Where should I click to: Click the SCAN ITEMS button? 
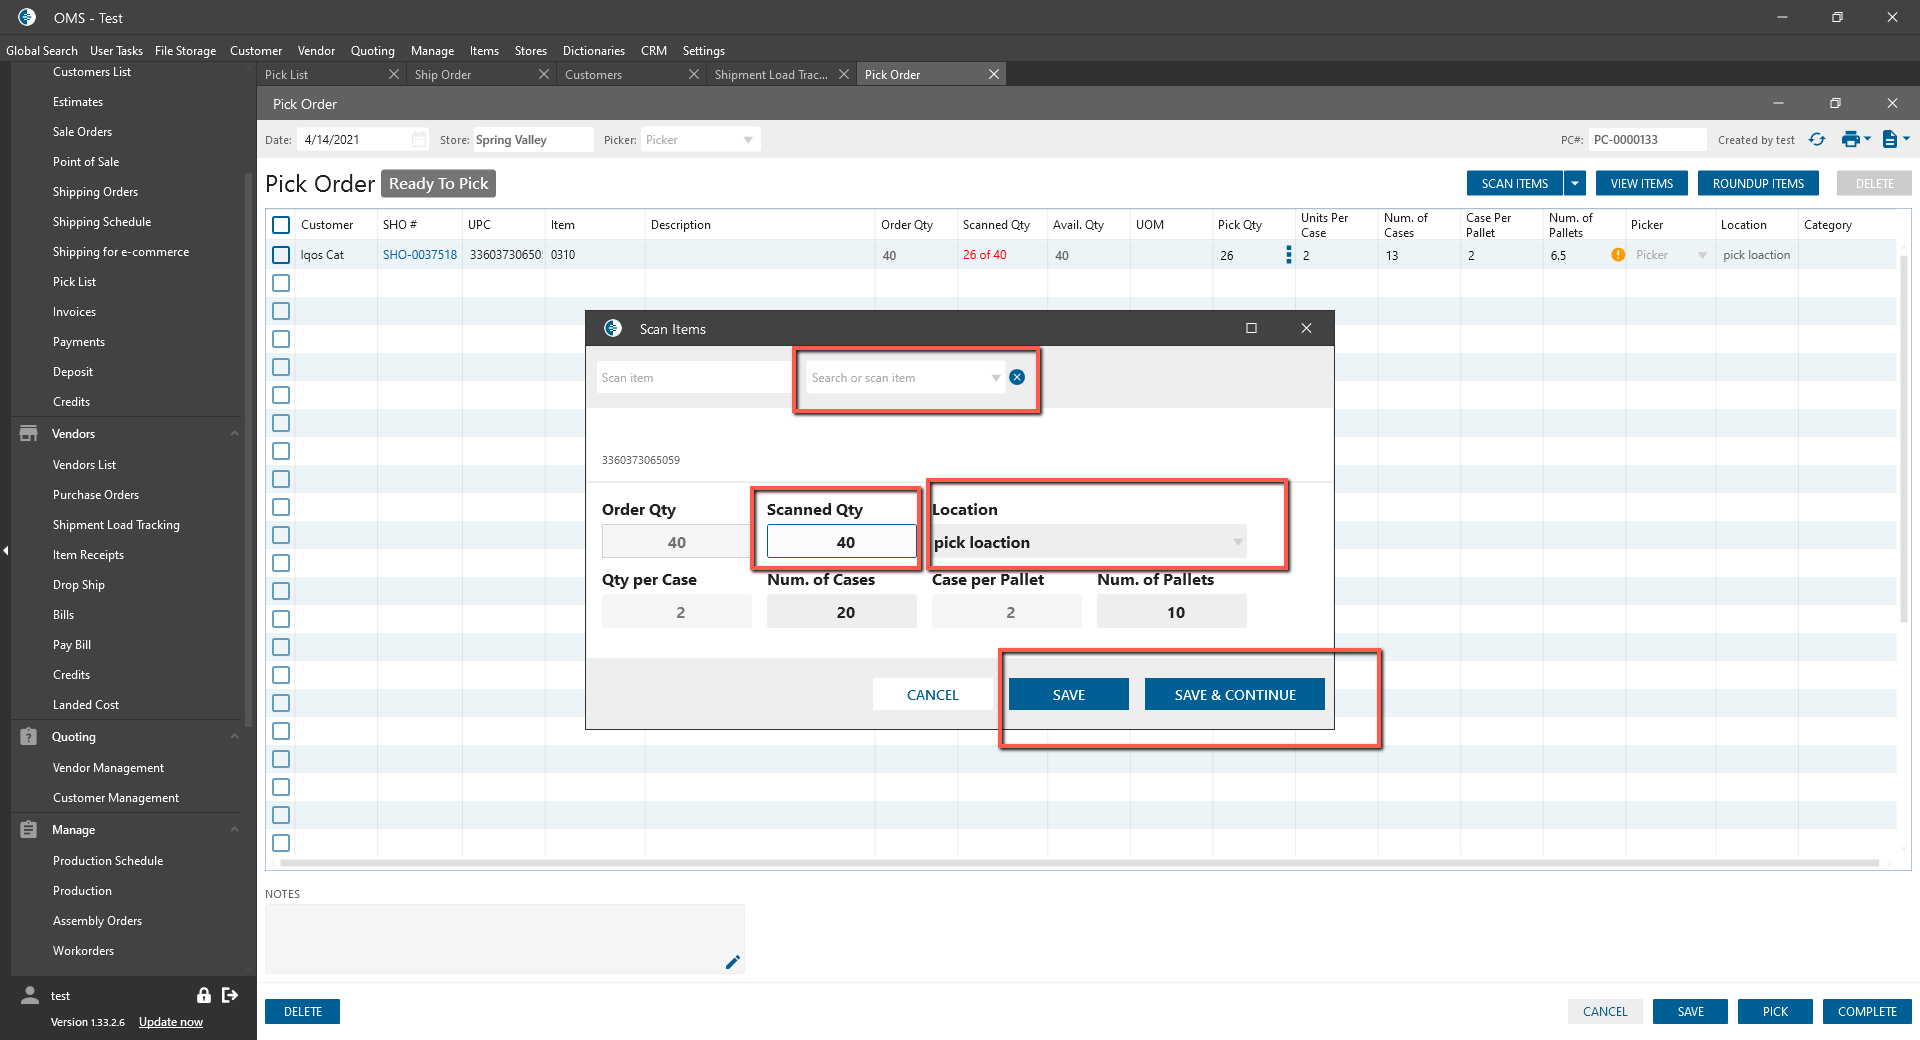point(1515,183)
